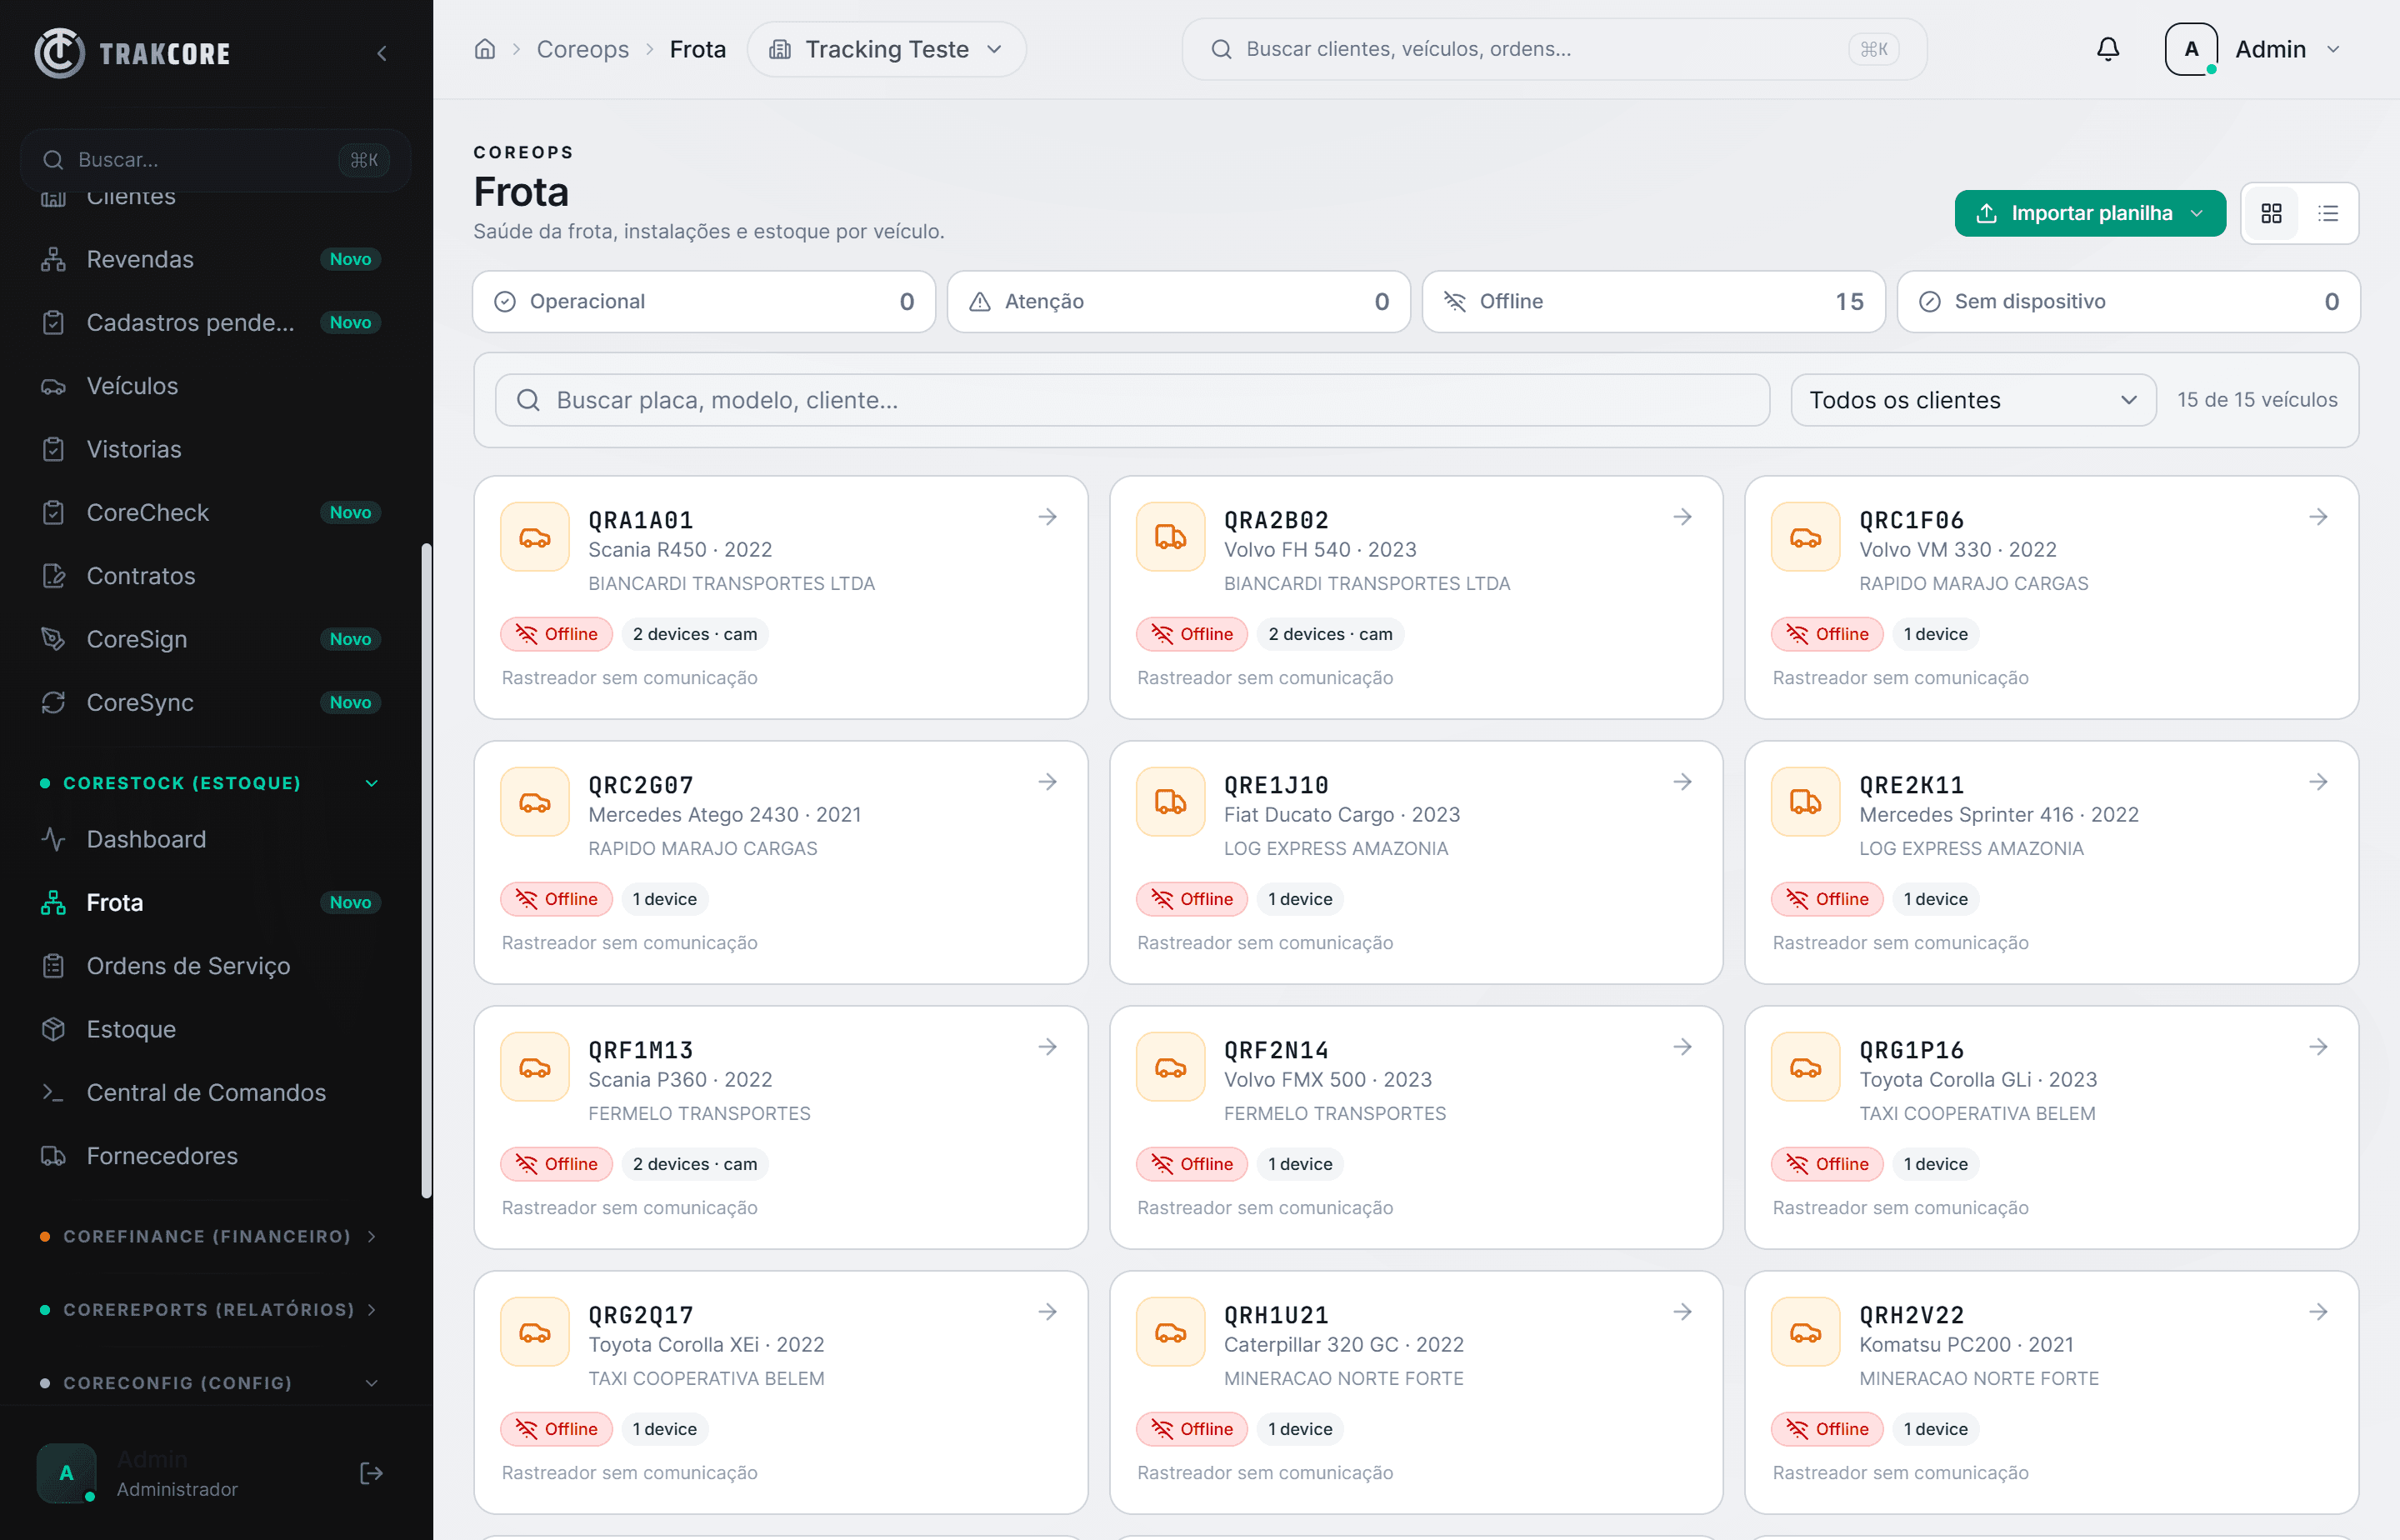Filter by Atenção status
Image resolution: width=2400 pixels, height=1540 pixels.
tap(1179, 302)
